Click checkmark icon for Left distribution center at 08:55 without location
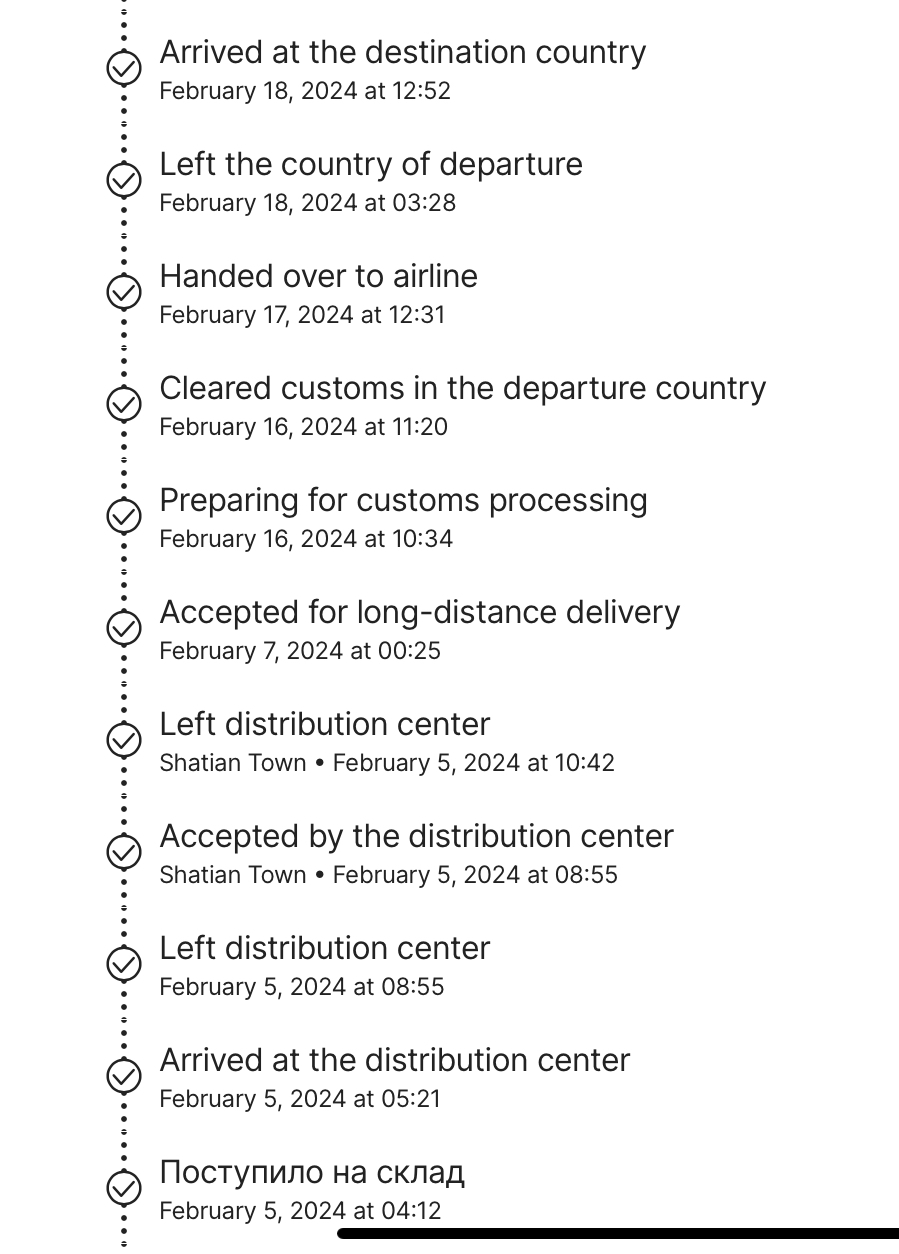This screenshot has height=1254, width=899. point(124,964)
